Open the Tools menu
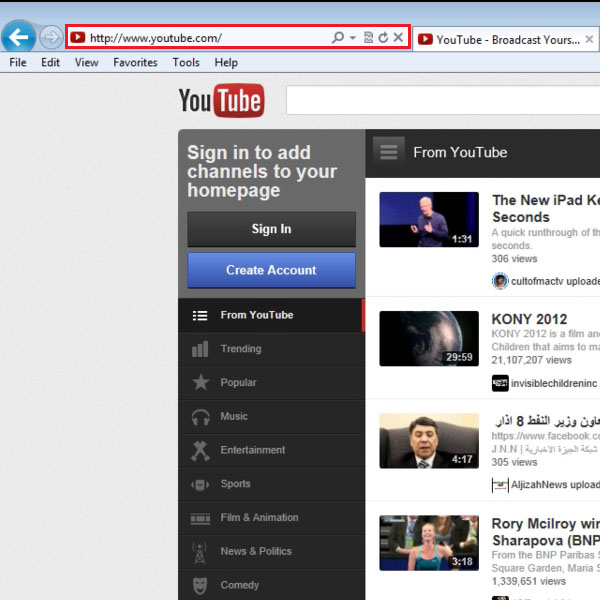 (x=186, y=62)
